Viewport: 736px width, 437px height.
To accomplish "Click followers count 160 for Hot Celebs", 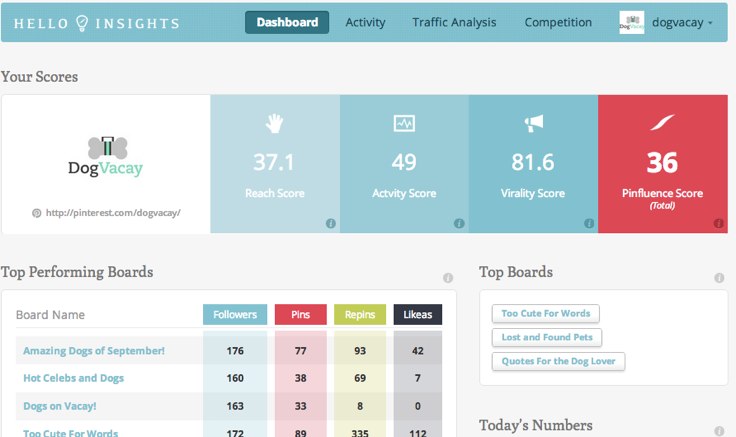I will [x=235, y=378].
